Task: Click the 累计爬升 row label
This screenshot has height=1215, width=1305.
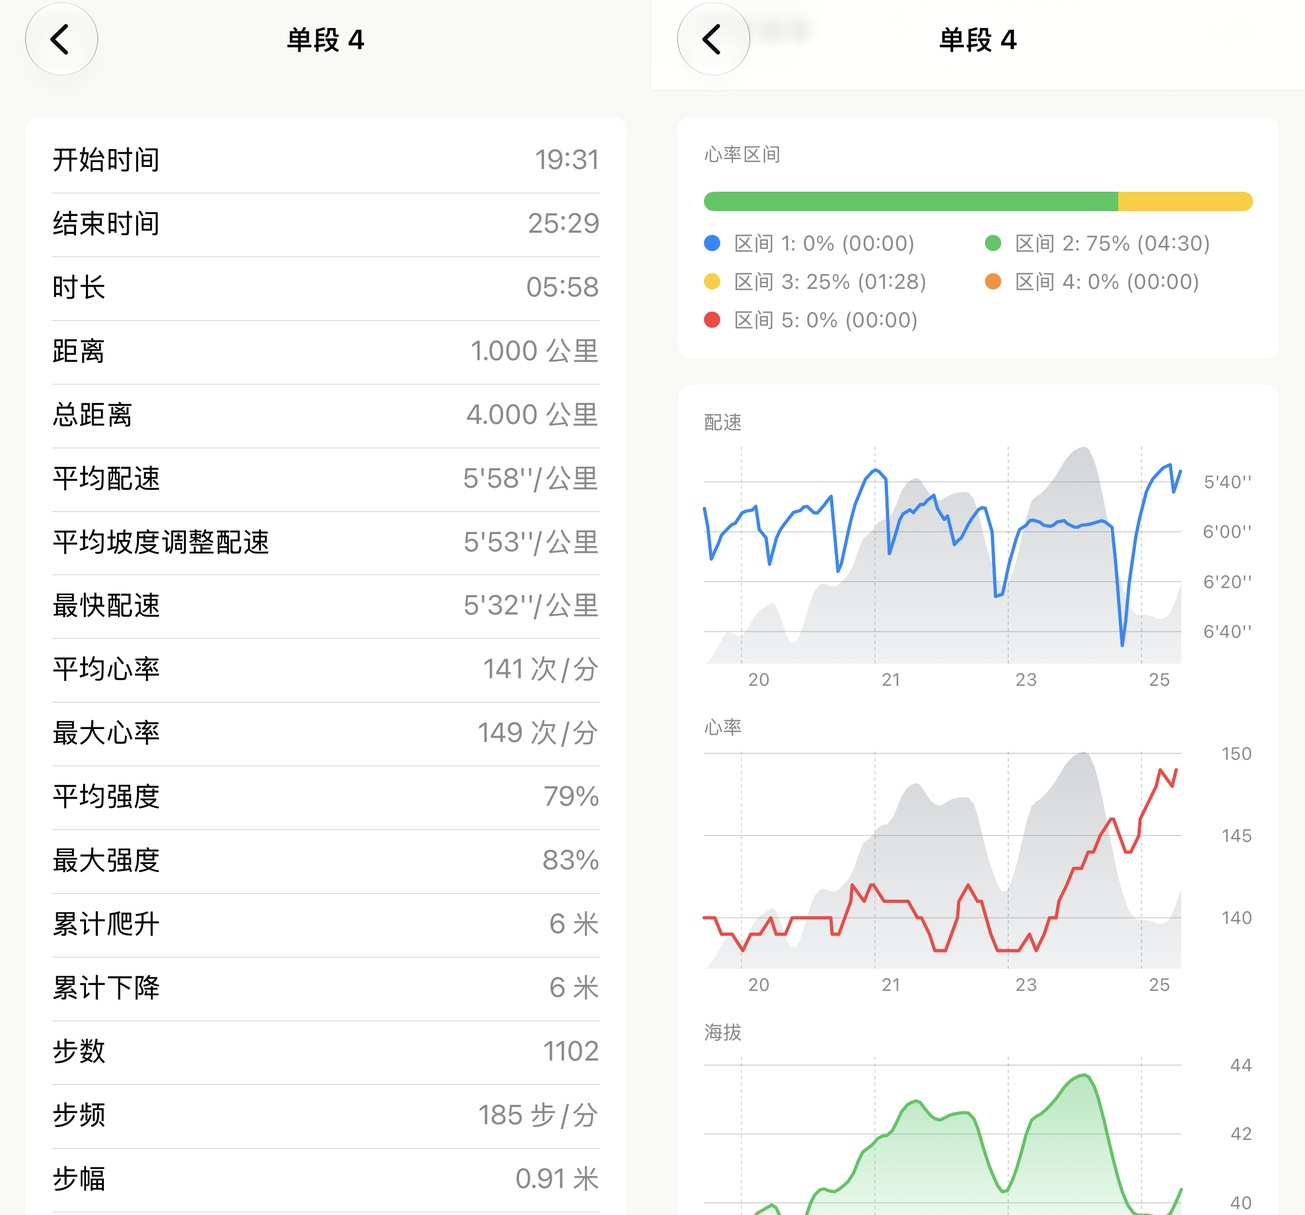Action: click(106, 924)
